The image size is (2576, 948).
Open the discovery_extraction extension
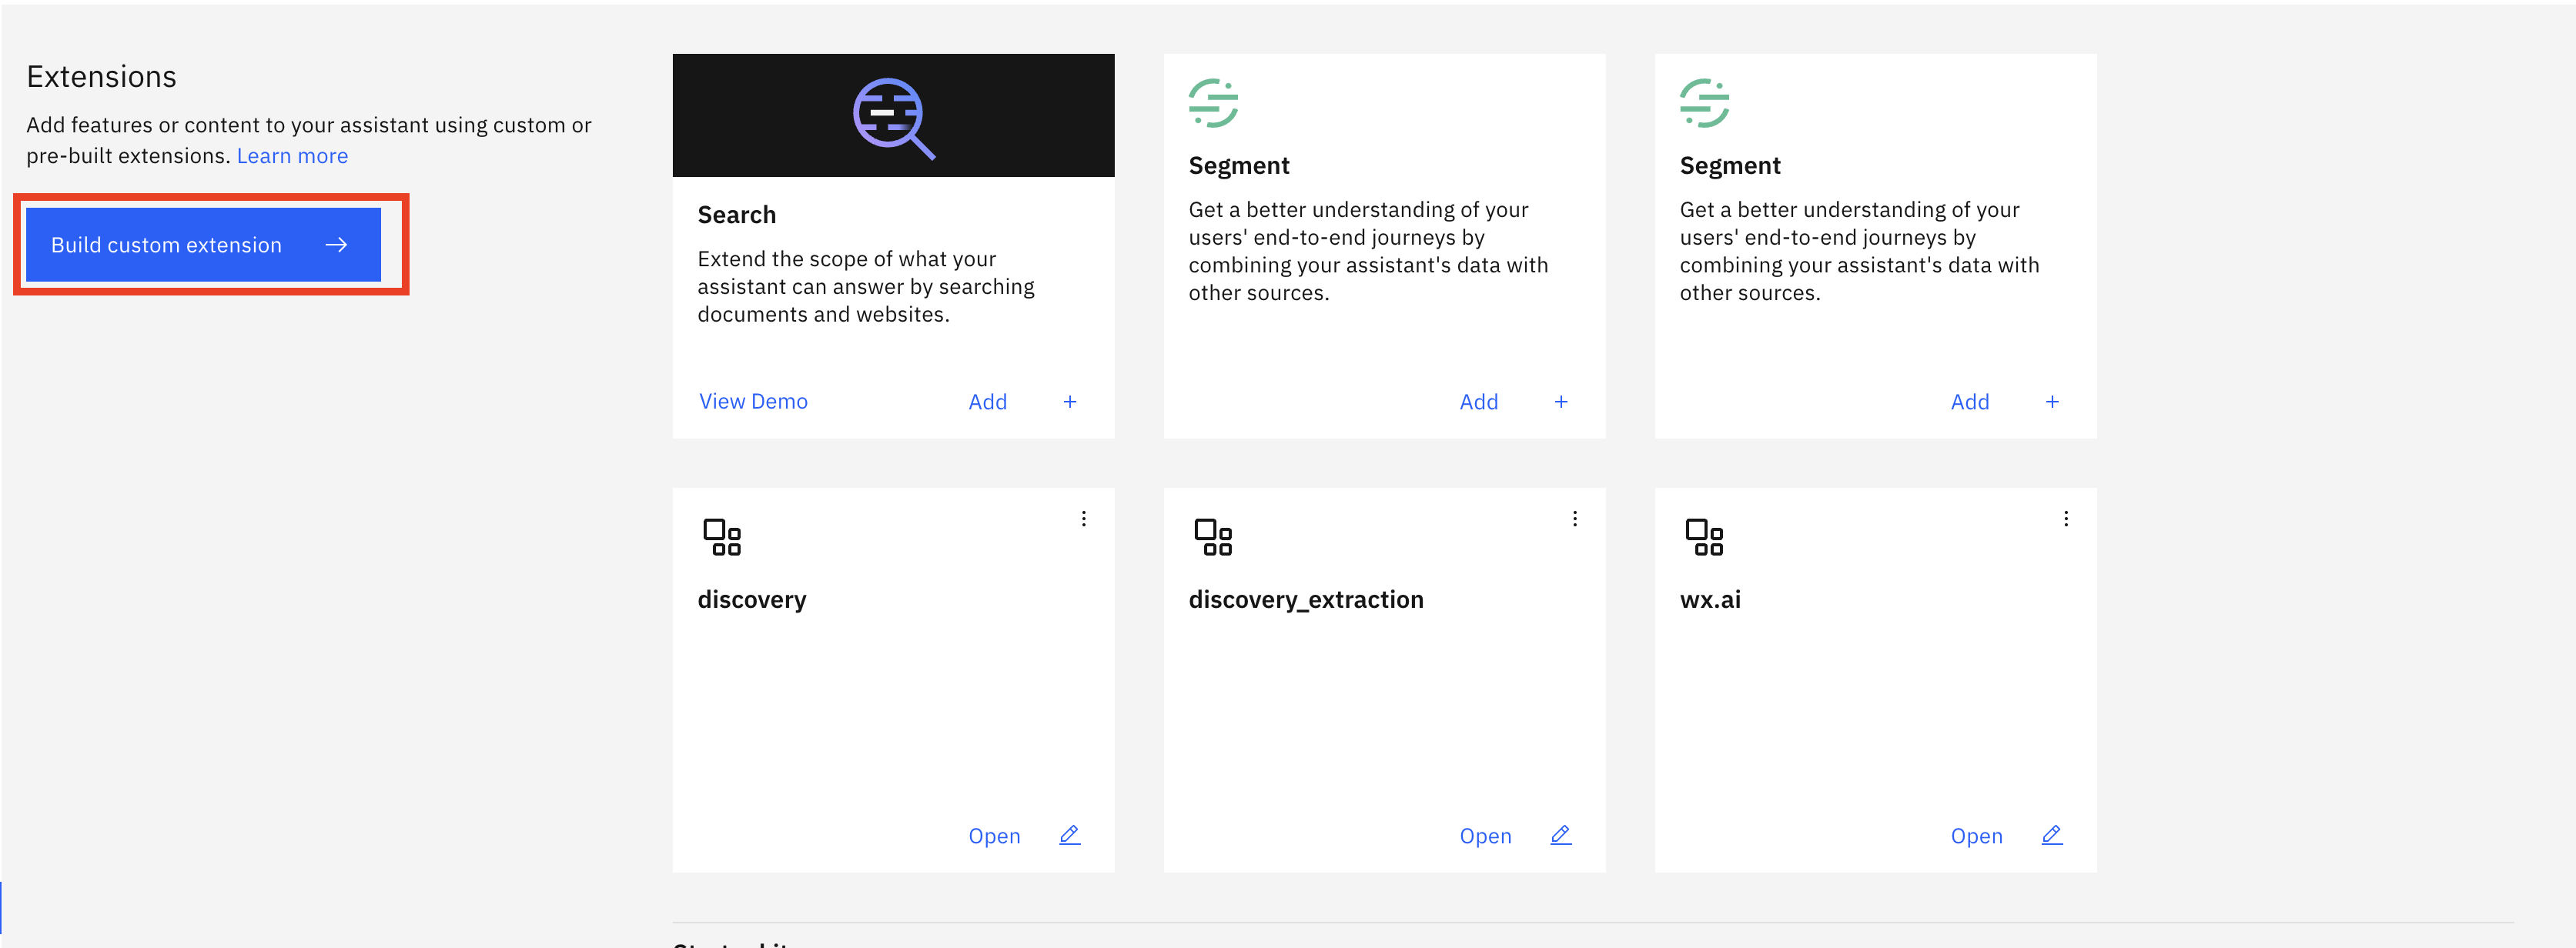tap(1485, 836)
